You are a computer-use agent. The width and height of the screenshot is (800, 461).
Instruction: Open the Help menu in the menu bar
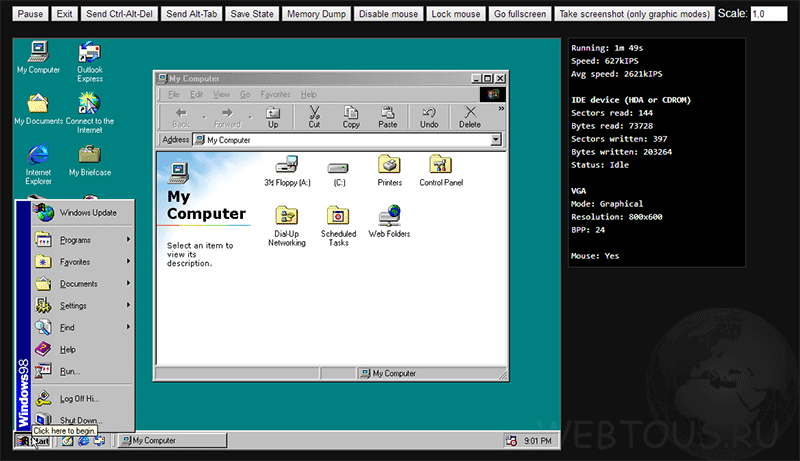click(x=308, y=94)
